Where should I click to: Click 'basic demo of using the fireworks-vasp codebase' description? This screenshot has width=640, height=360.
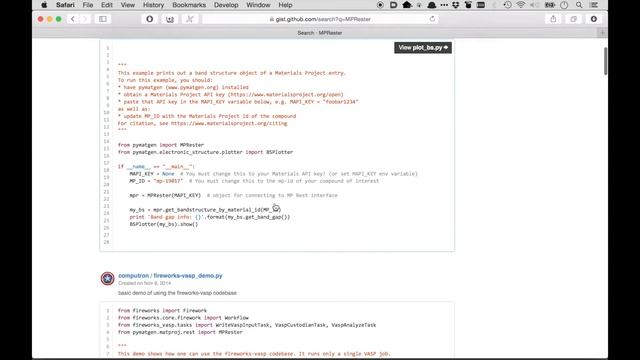point(177,293)
